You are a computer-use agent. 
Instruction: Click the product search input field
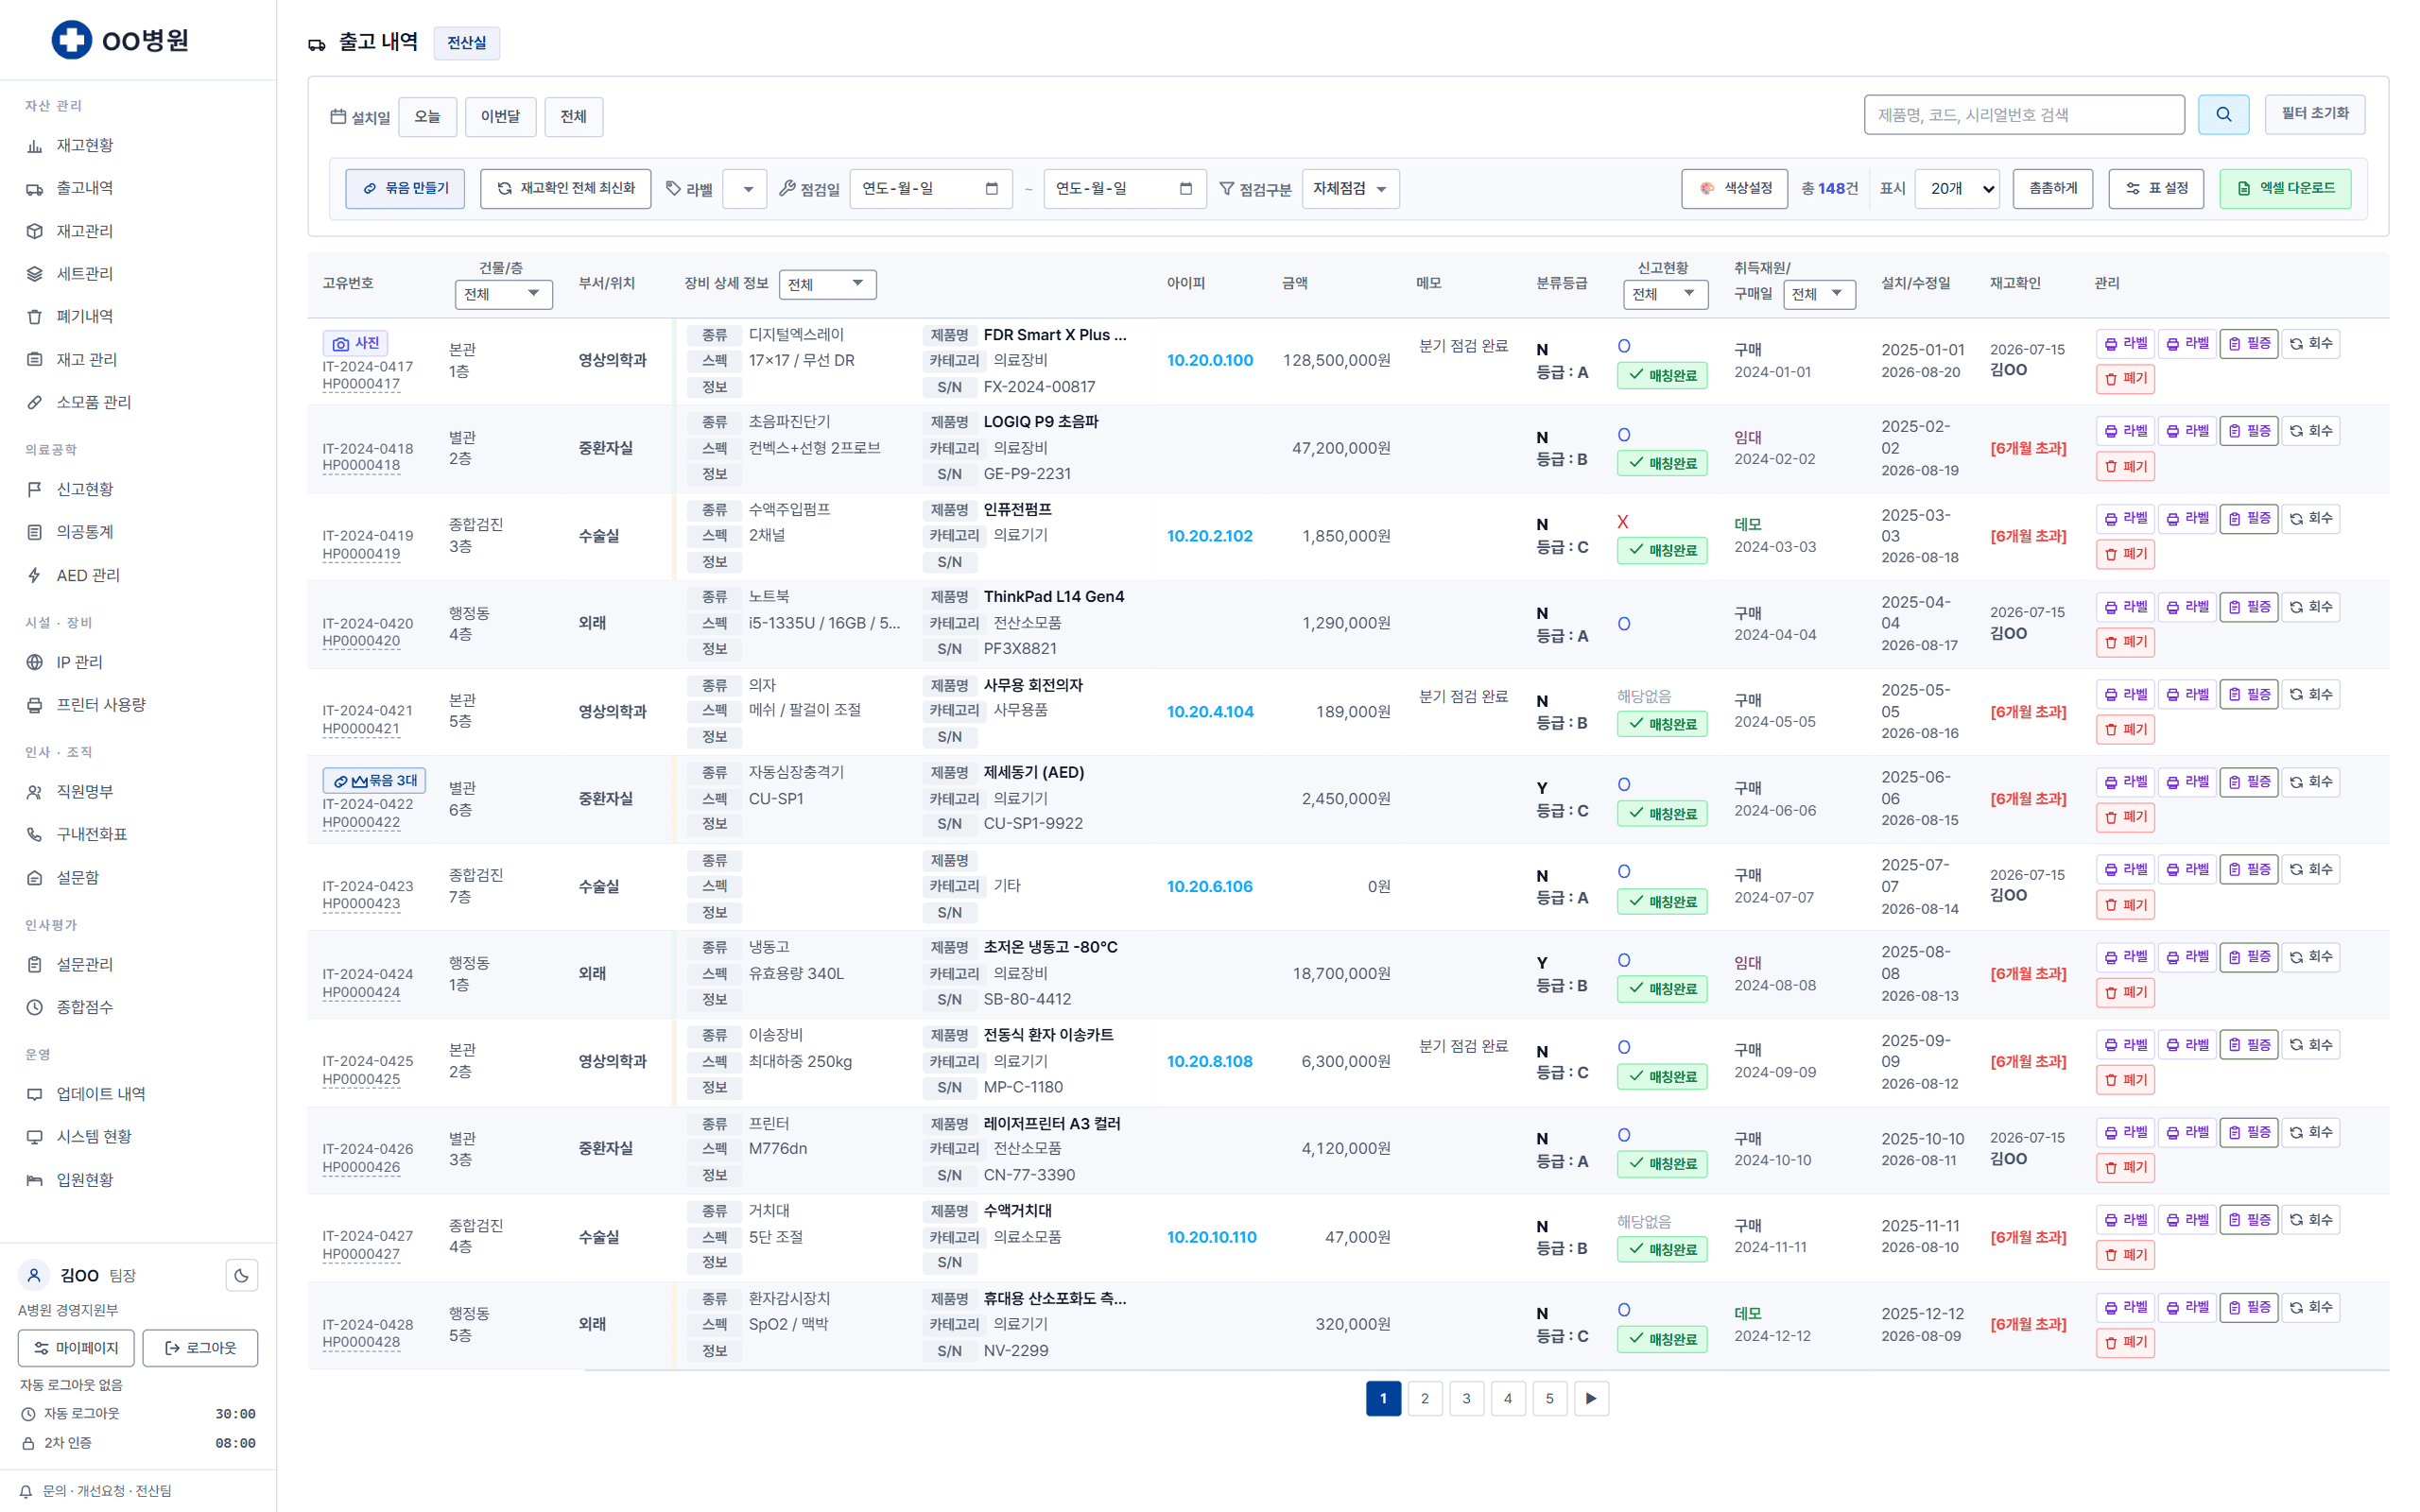(x=2023, y=115)
